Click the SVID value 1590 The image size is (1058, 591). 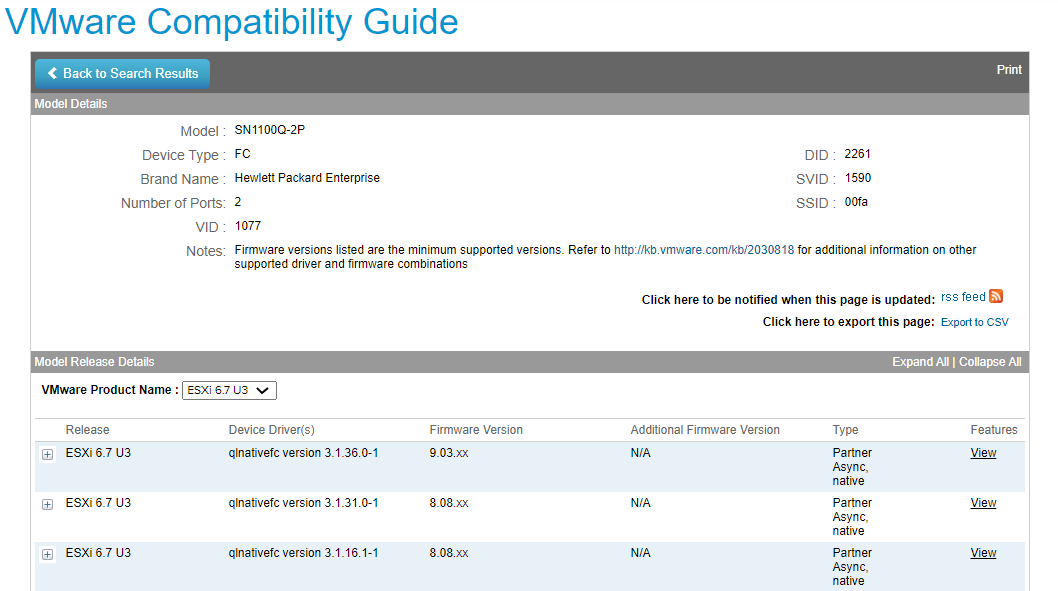pyautogui.click(x=858, y=178)
